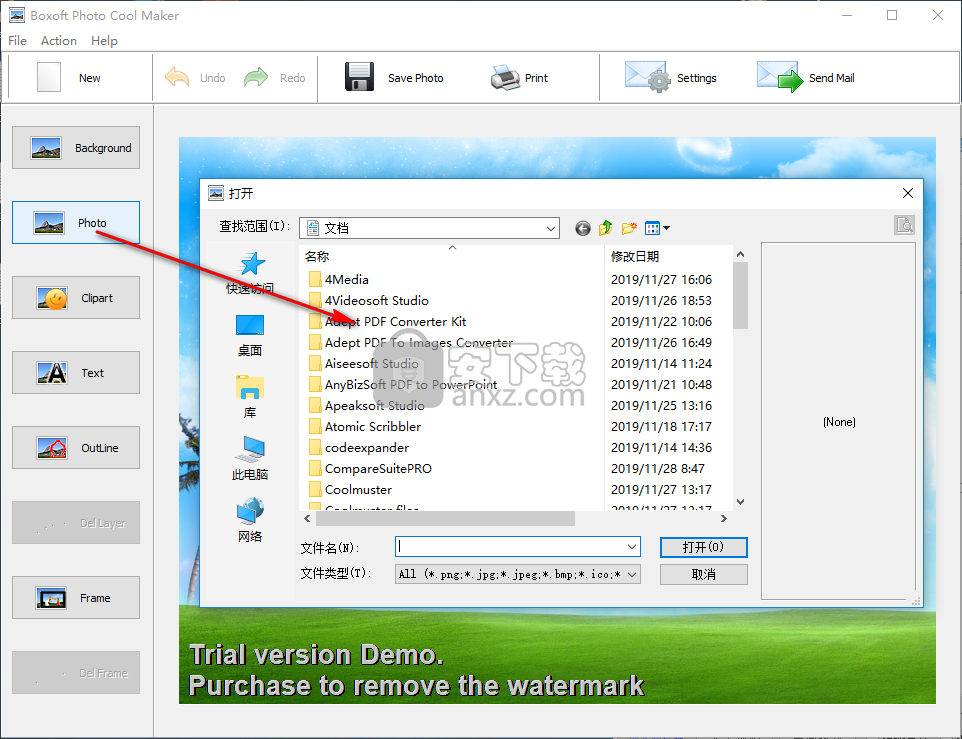The image size is (962, 739).
Task: Create a new folder in the dialog
Action: 629,229
